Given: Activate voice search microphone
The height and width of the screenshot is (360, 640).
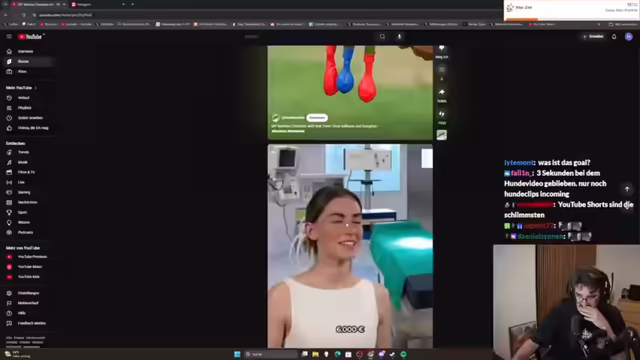Looking at the screenshot, I should click(399, 36).
